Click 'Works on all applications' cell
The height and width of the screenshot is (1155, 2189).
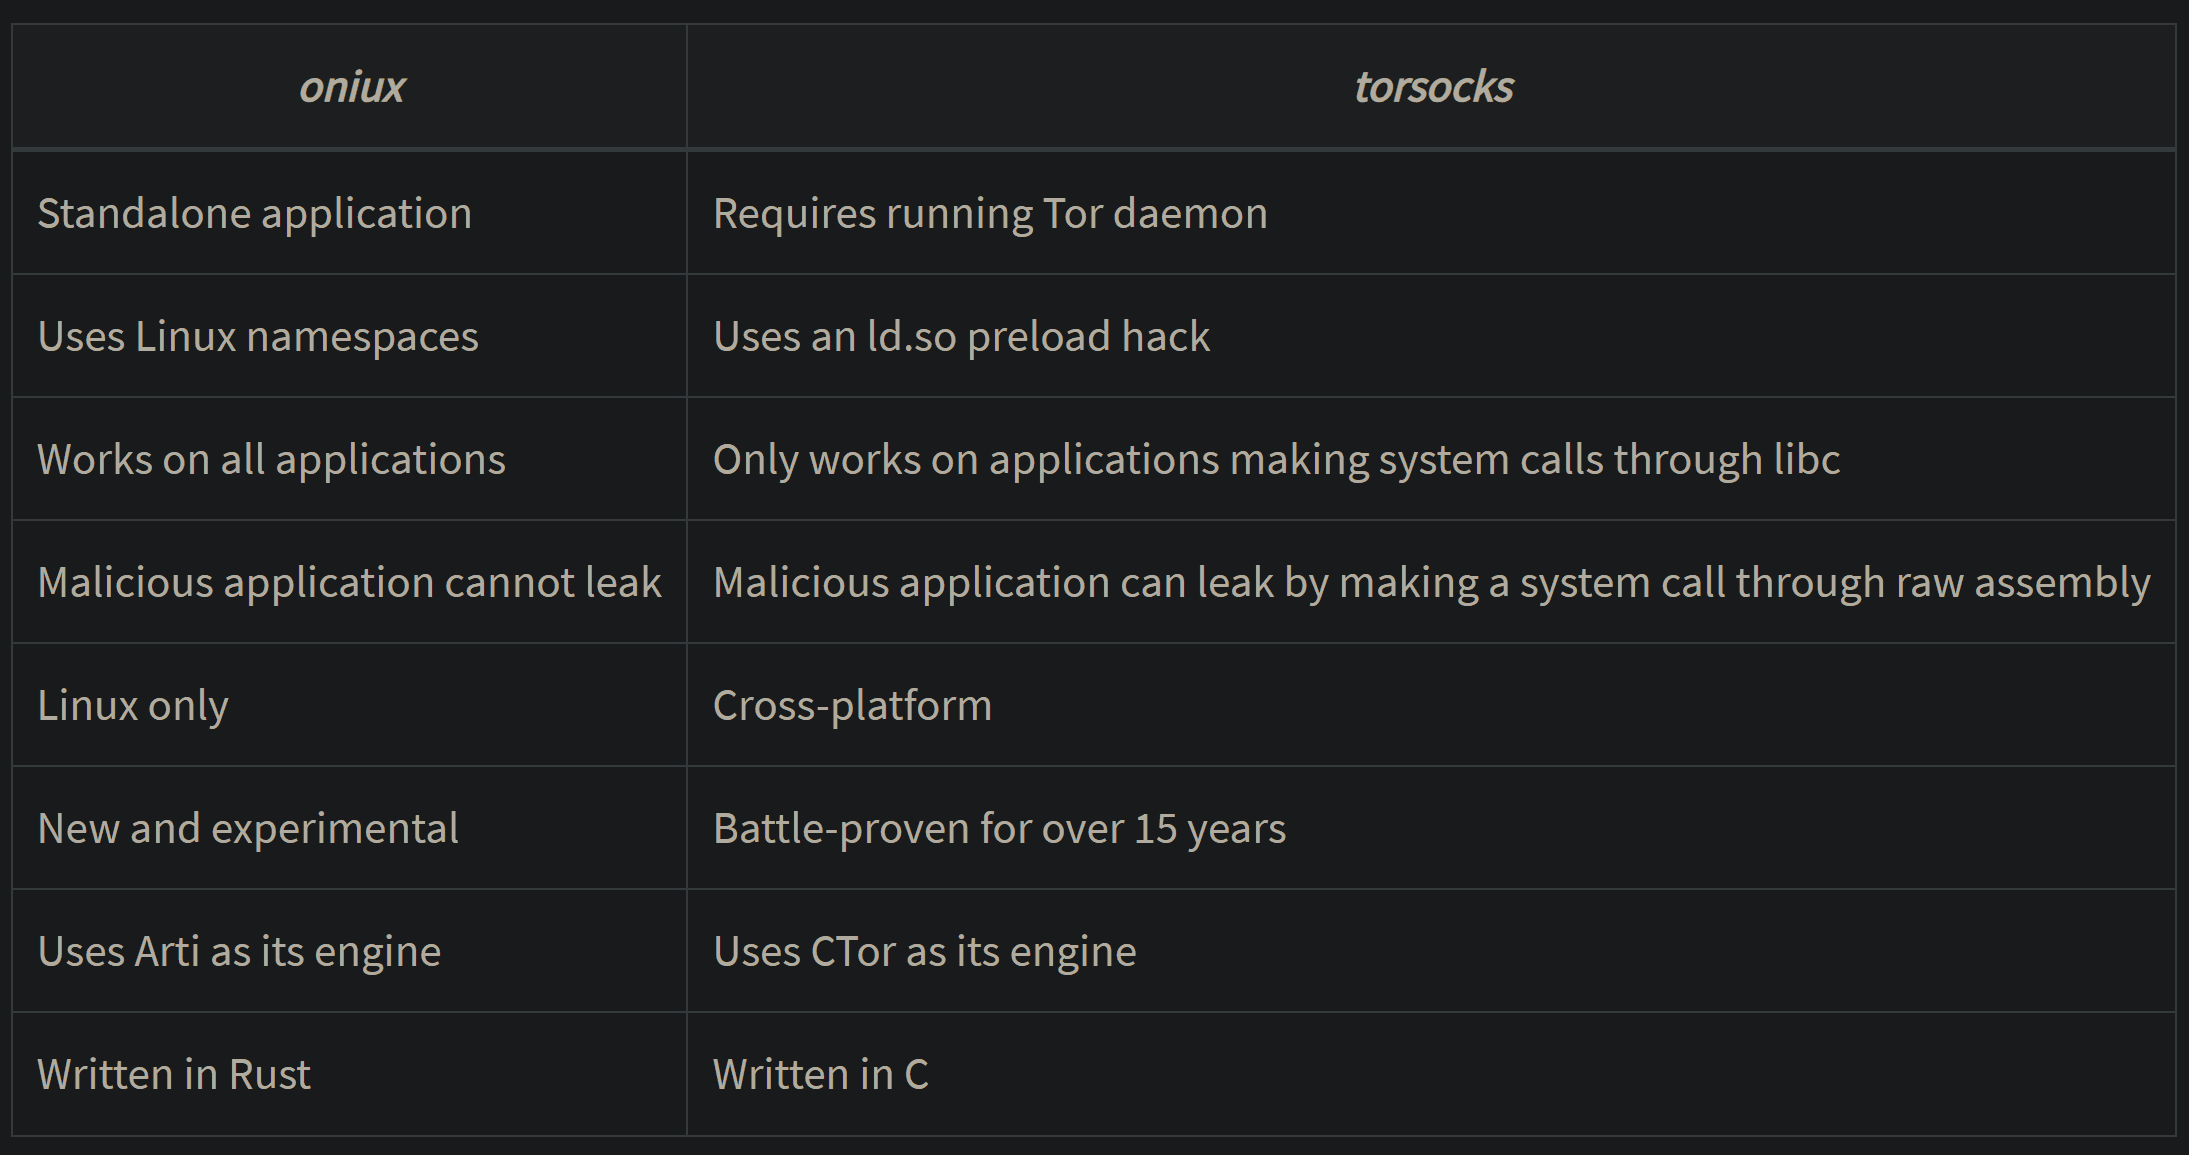(x=271, y=459)
